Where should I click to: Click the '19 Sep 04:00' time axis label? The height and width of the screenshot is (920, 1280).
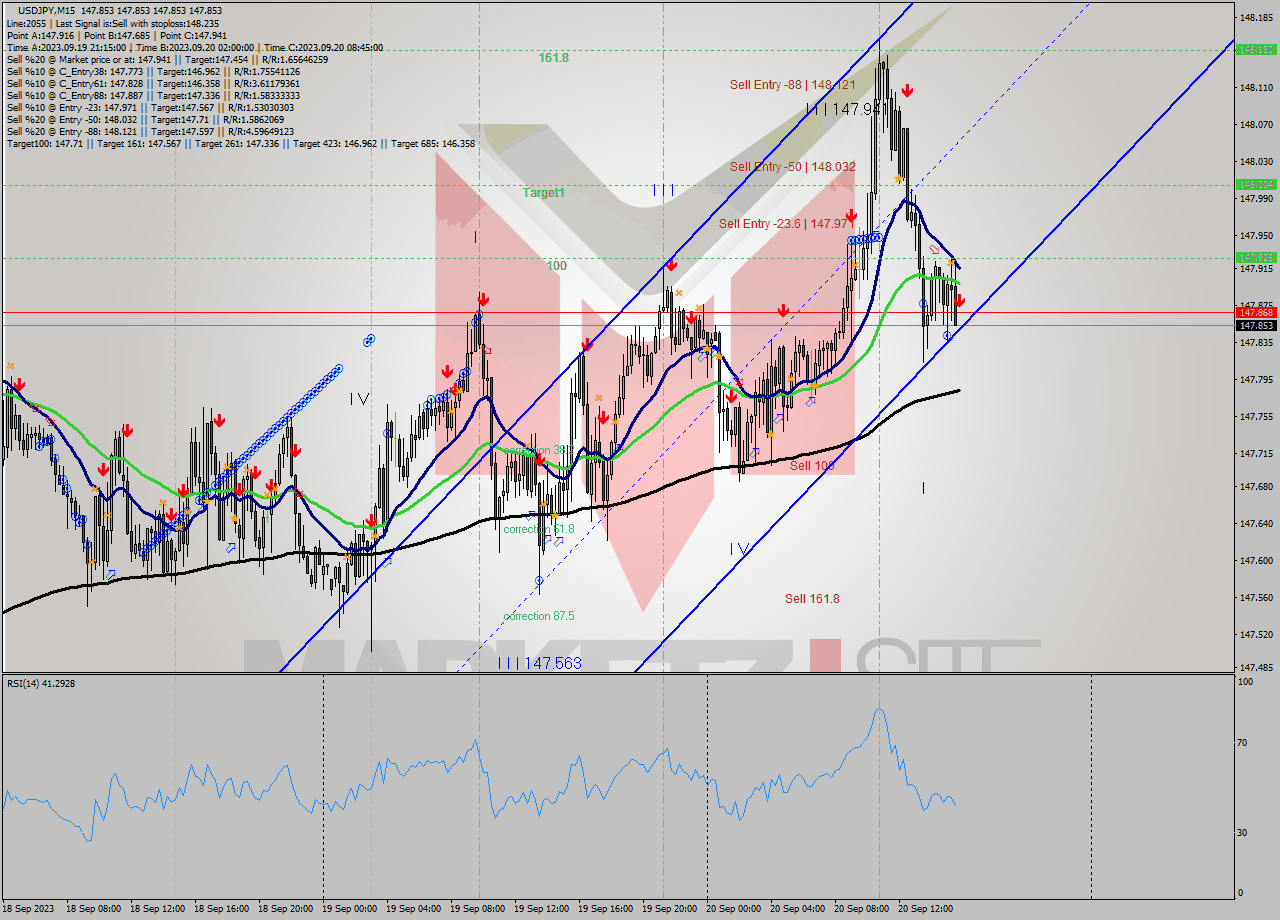[415, 909]
